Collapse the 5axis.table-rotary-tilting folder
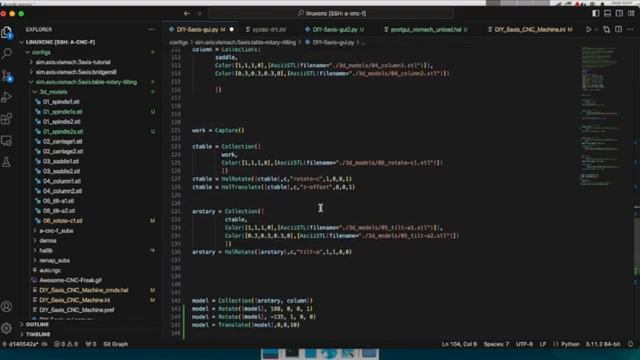The width and height of the screenshot is (640, 360). [31, 82]
